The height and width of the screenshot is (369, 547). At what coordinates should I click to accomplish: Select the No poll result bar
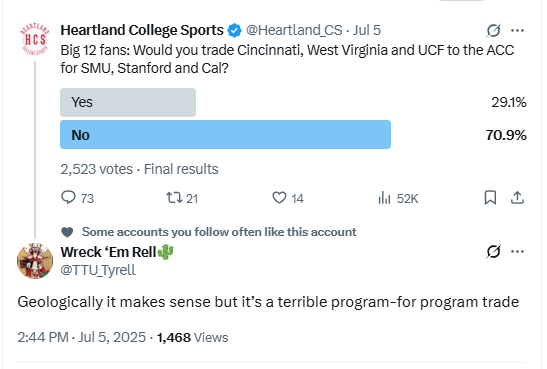[225, 135]
